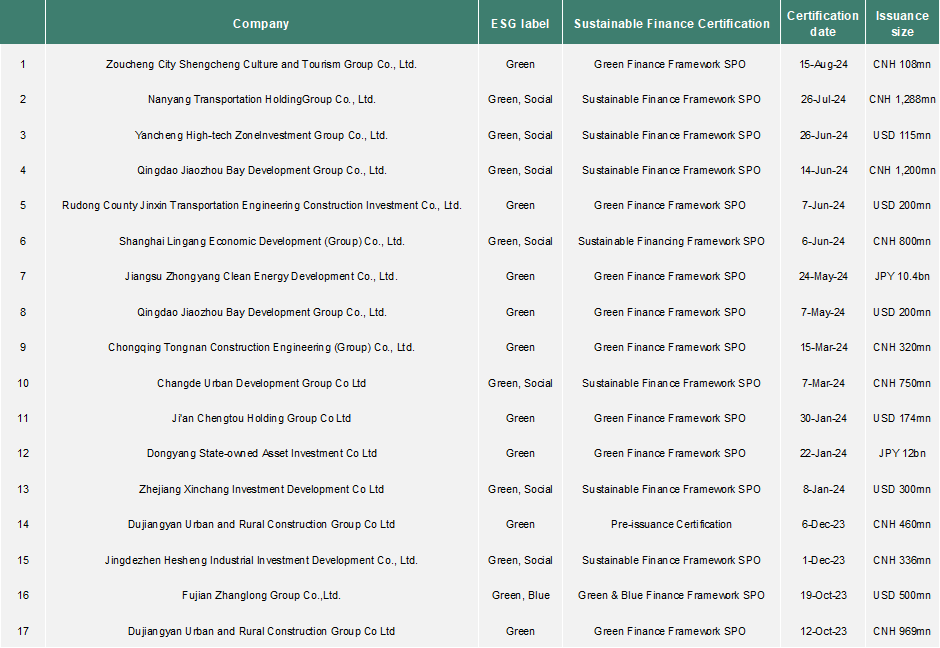Click the 7-Mar-24 certification date
This screenshot has width=940, height=648.
coord(823,383)
